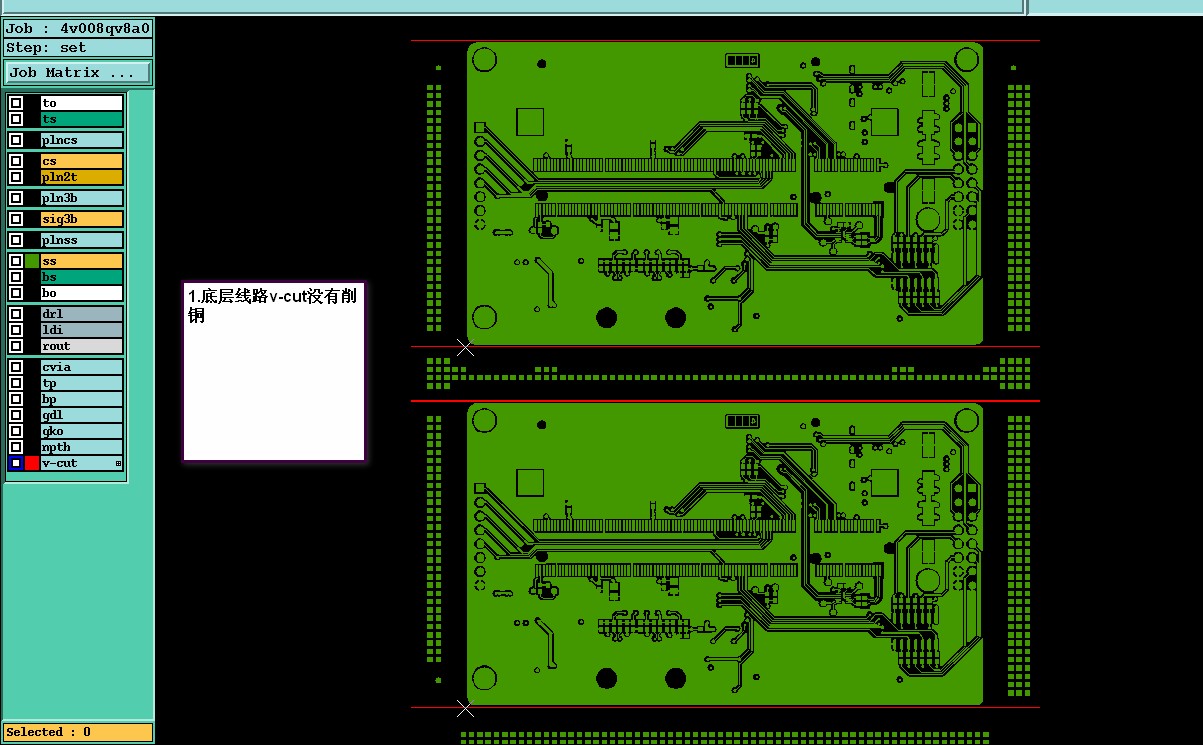Select the 'gdl' layer name
This screenshot has width=1203, height=745.
(82, 415)
